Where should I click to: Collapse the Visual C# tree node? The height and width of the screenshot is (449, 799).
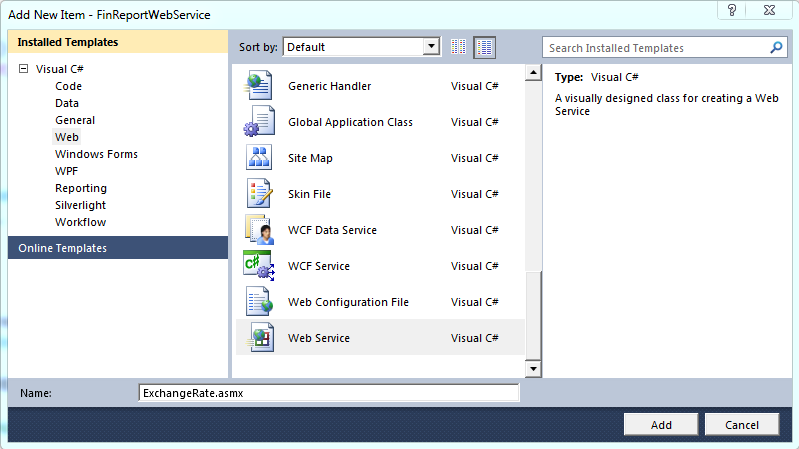click(x=23, y=69)
